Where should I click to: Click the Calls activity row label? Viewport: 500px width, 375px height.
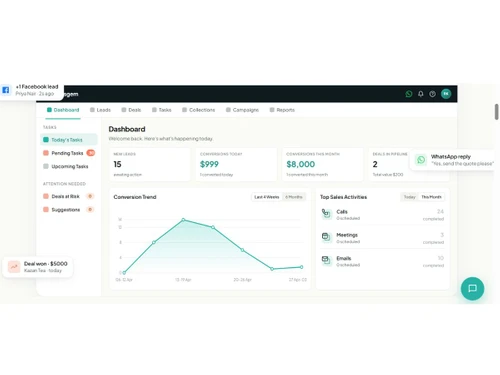[x=342, y=212]
